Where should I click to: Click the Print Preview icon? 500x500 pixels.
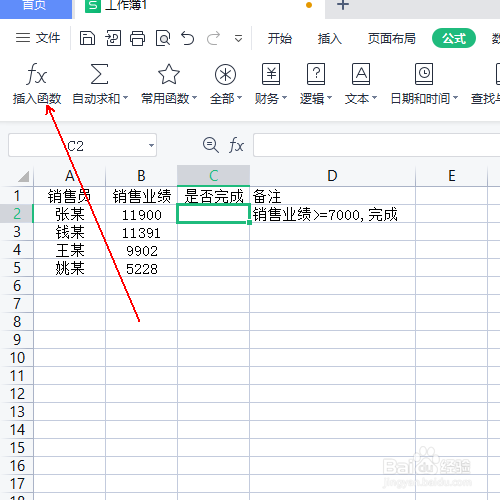tap(163, 38)
